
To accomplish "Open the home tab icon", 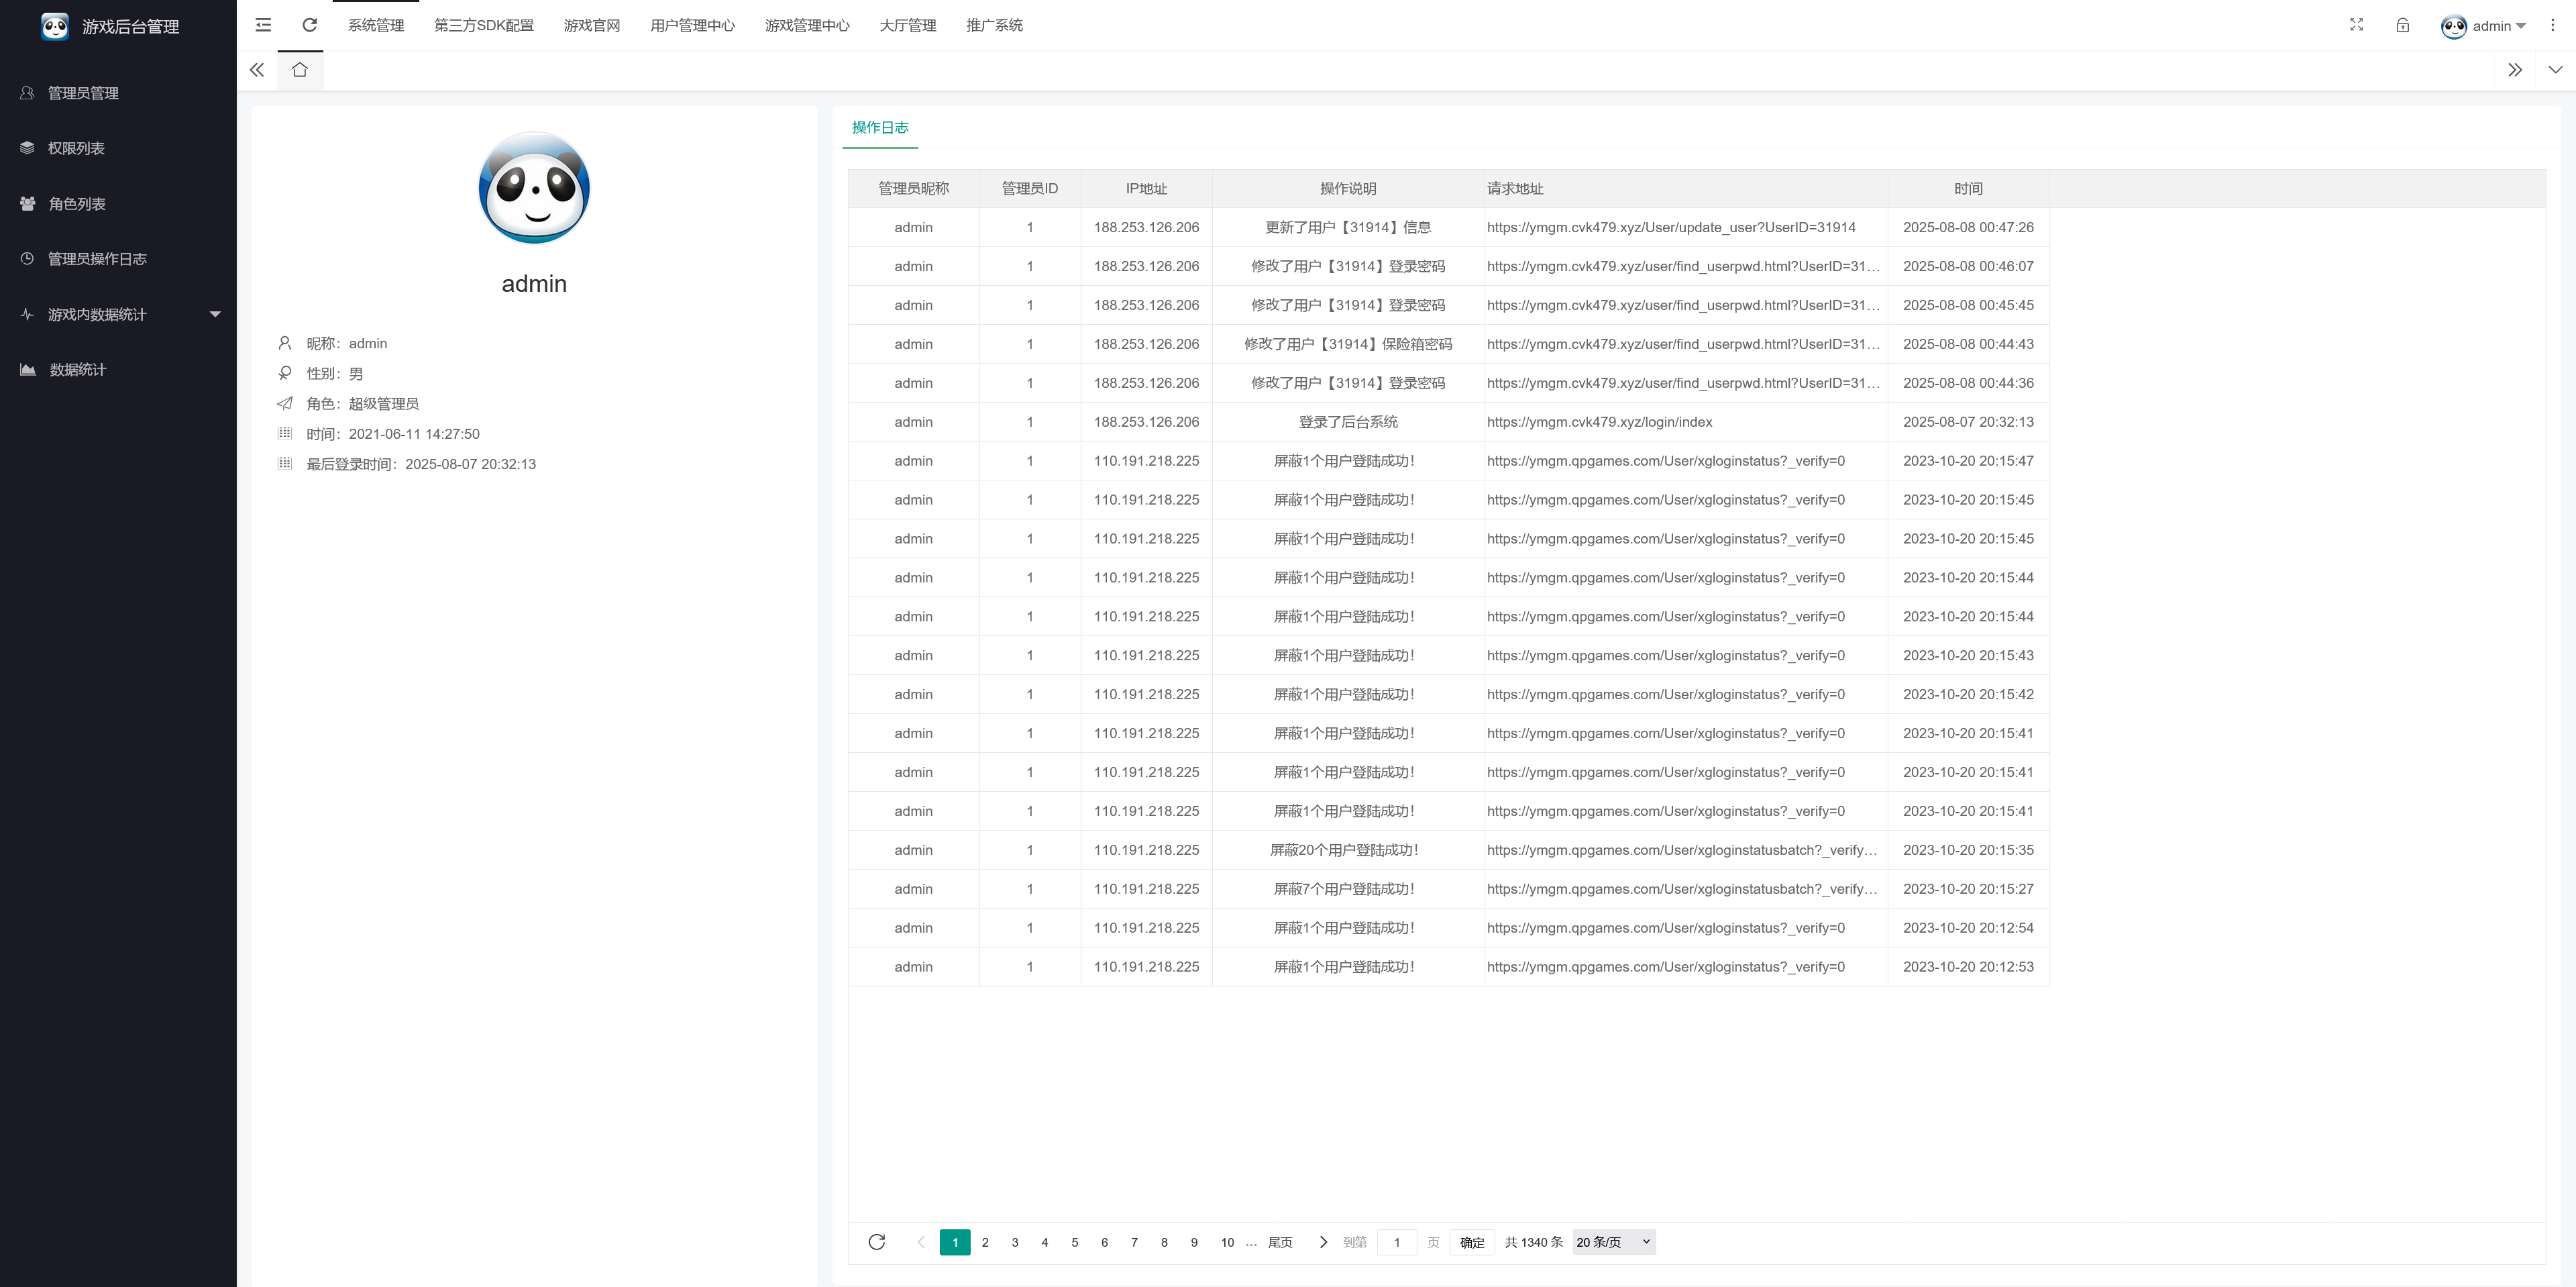I will pos(299,70).
